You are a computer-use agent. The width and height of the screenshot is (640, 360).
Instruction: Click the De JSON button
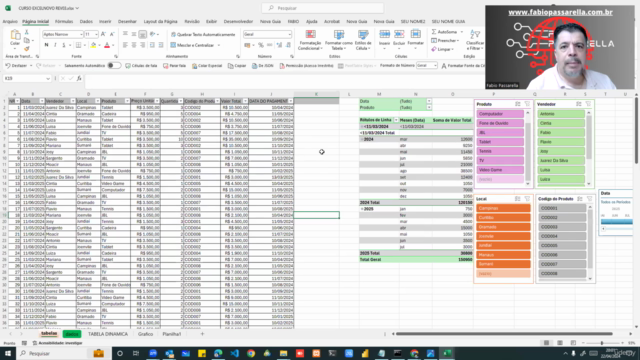point(262,66)
